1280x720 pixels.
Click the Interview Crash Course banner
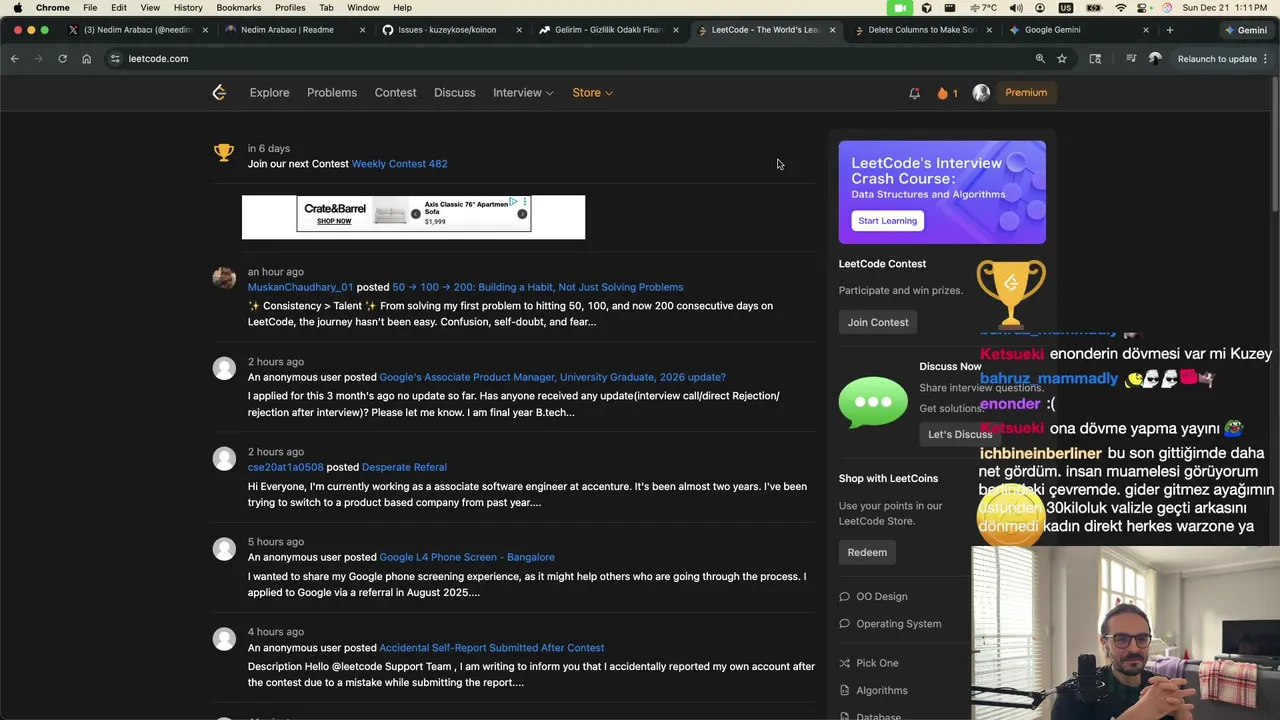click(942, 192)
